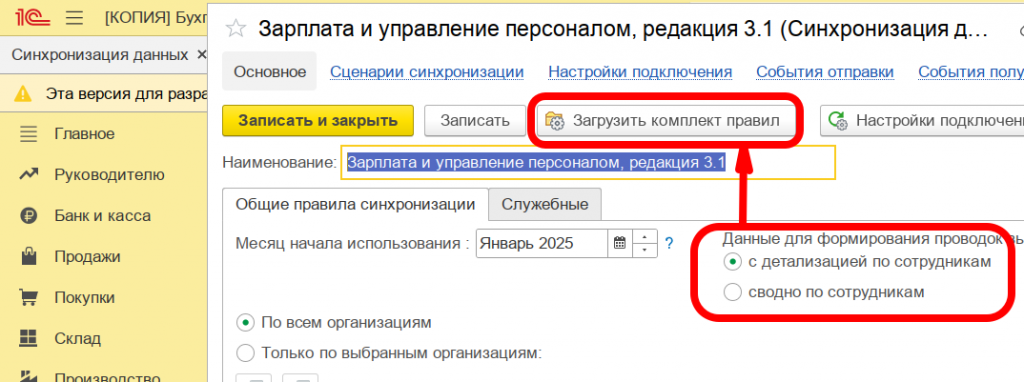Screen dimensions: 1024x382
Task: Open Покупки section in sidebar
Action: click(x=85, y=298)
